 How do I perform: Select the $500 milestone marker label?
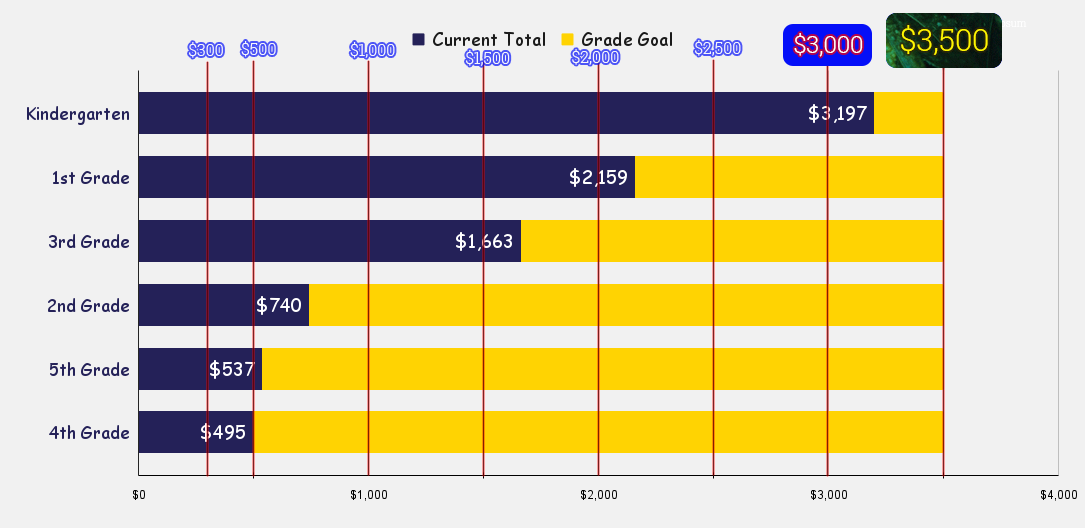(x=258, y=50)
